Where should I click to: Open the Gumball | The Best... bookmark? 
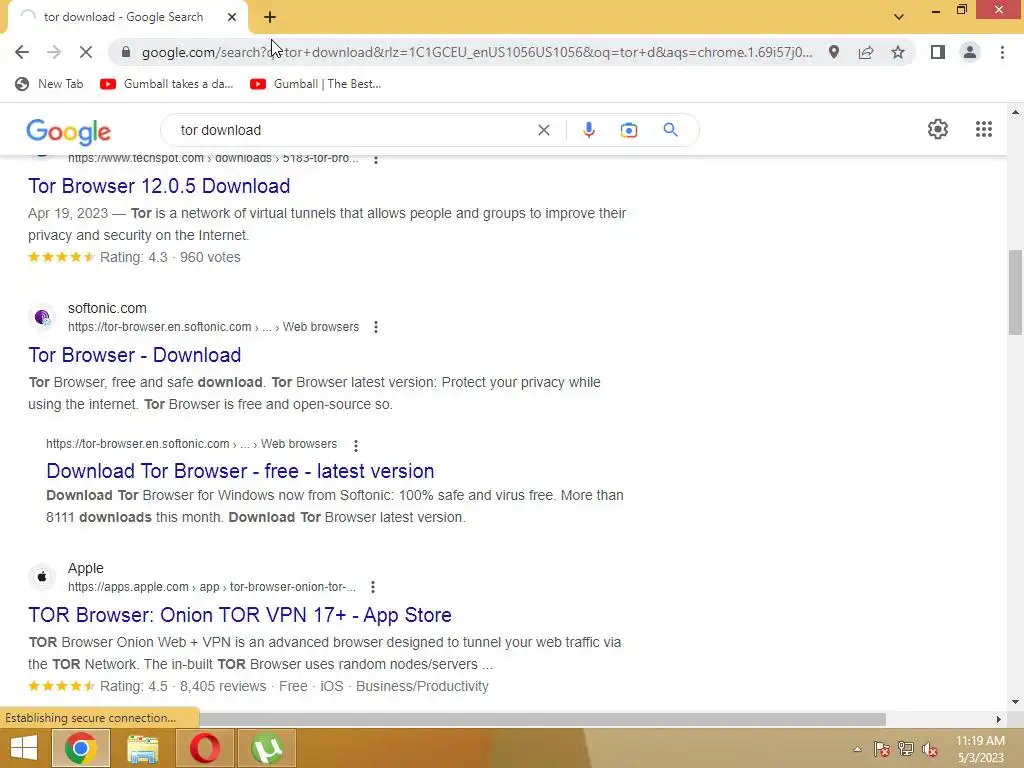pos(315,84)
